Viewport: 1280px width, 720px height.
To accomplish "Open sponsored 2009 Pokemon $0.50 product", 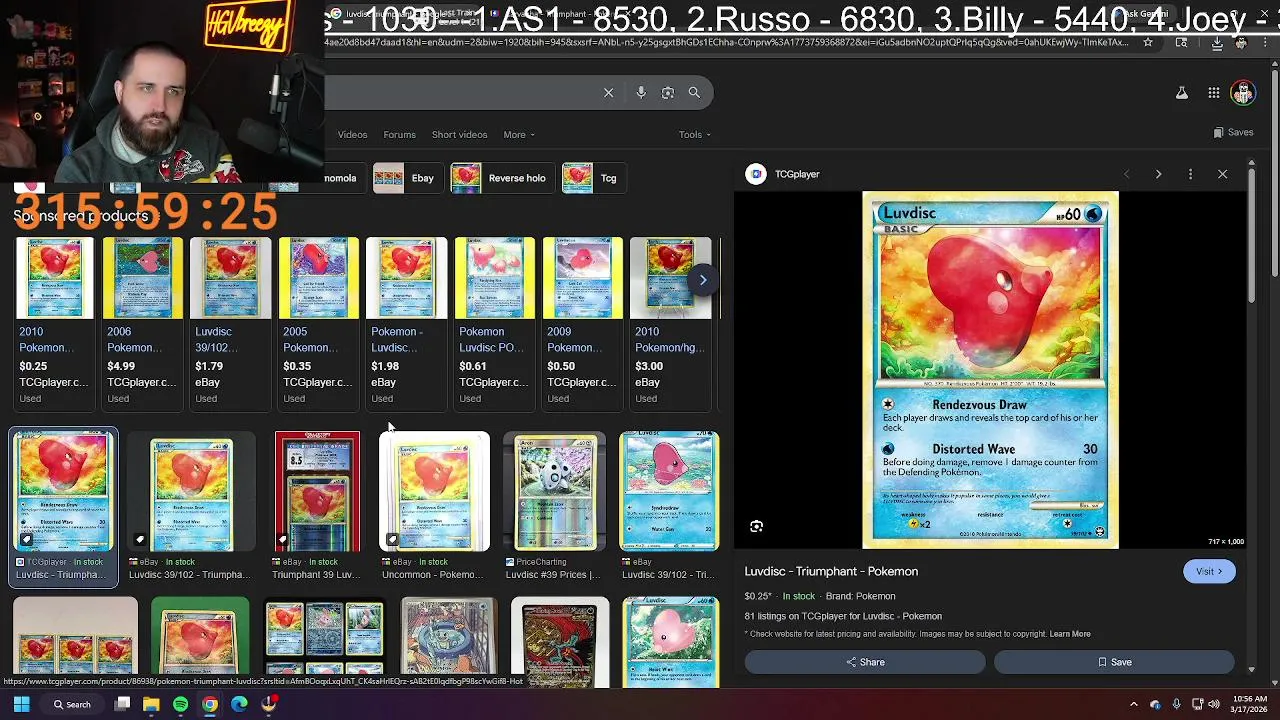I will pyautogui.click(x=582, y=322).
